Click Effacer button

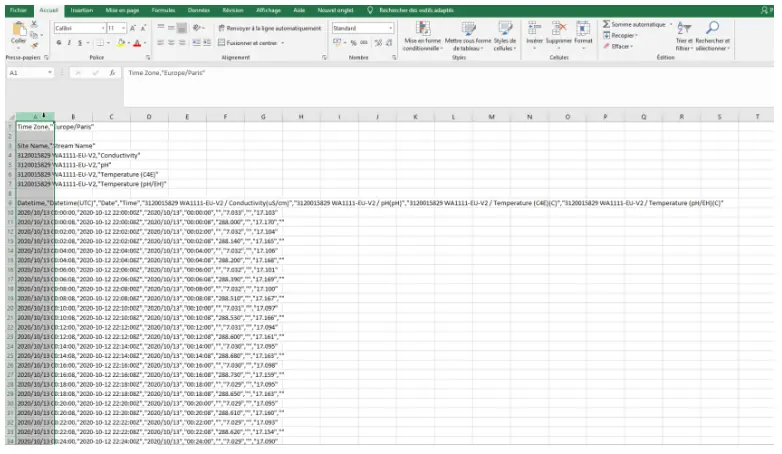[x=618, y=46]
